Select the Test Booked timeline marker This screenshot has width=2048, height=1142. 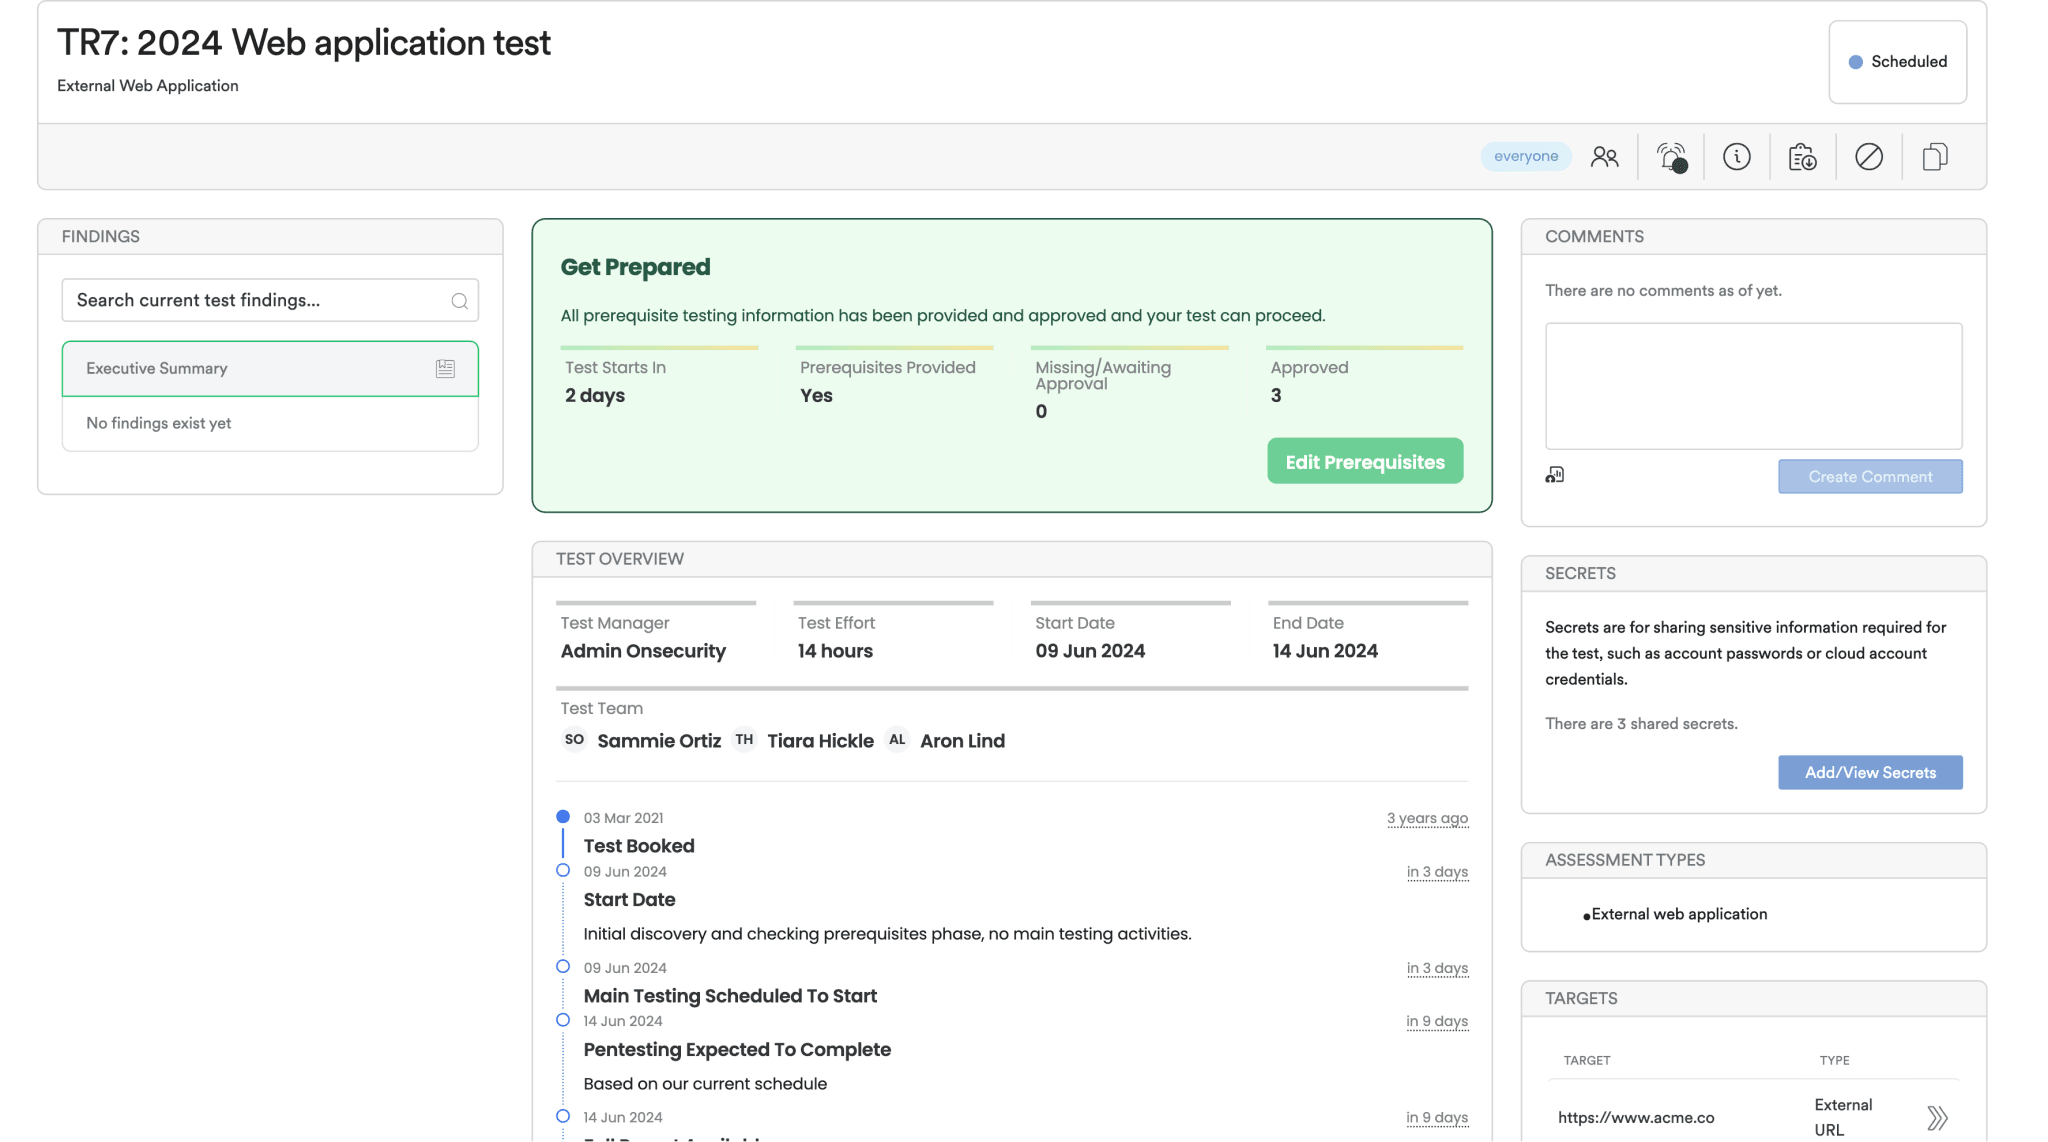[x=563, y=816]
